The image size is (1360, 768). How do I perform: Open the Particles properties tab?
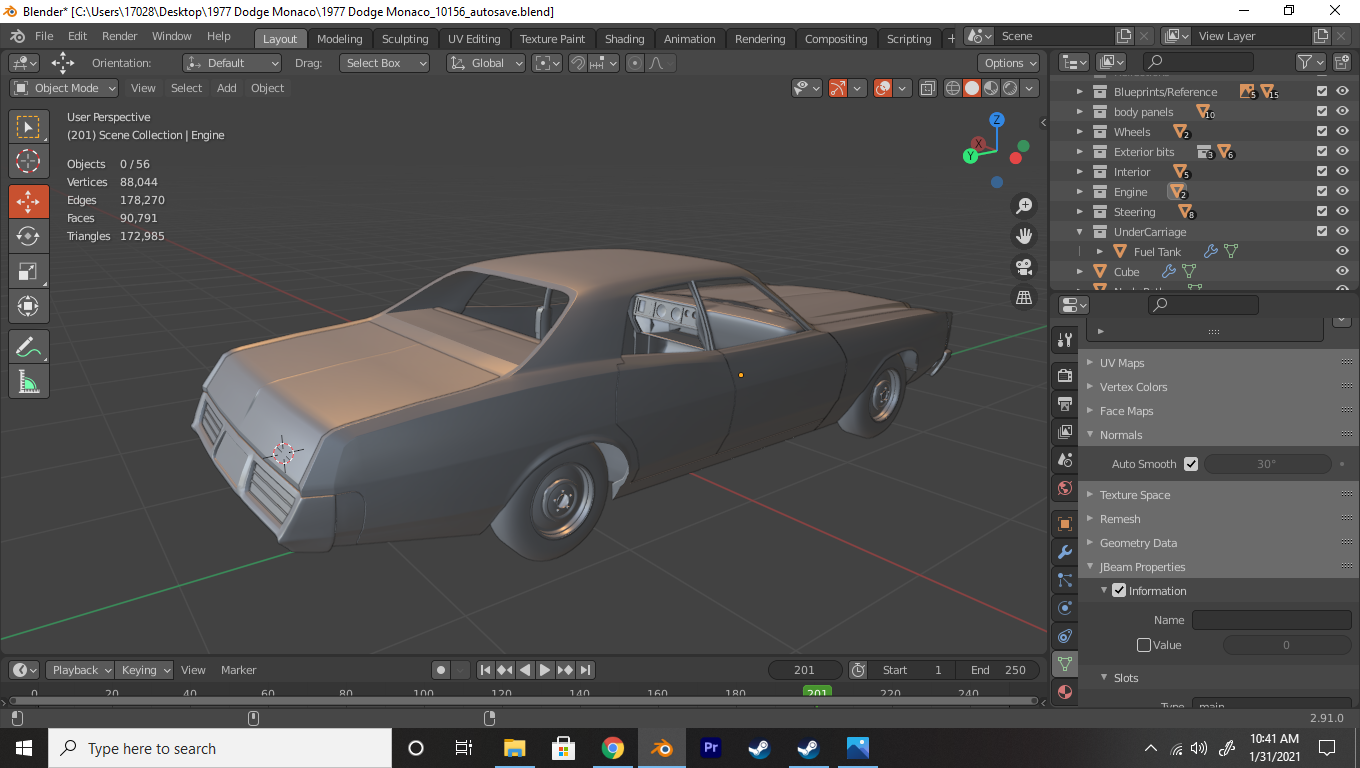[1065, 580]
